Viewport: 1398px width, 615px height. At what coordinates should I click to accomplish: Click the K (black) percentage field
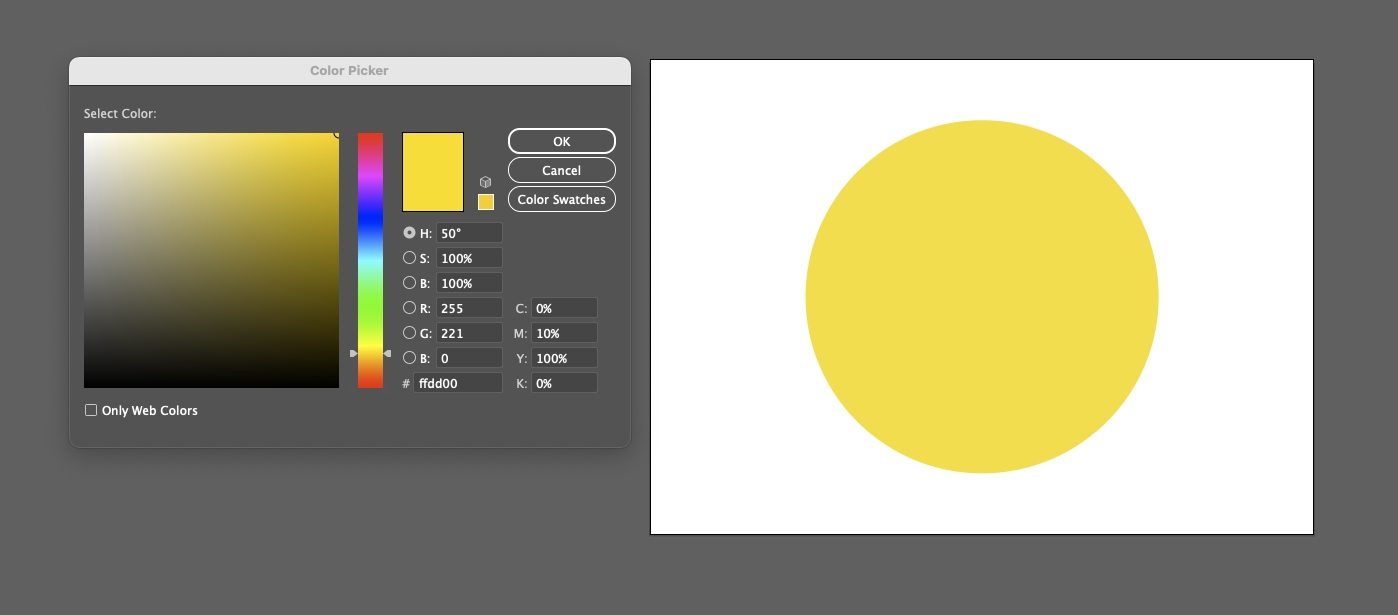click(x=564, y=382)
